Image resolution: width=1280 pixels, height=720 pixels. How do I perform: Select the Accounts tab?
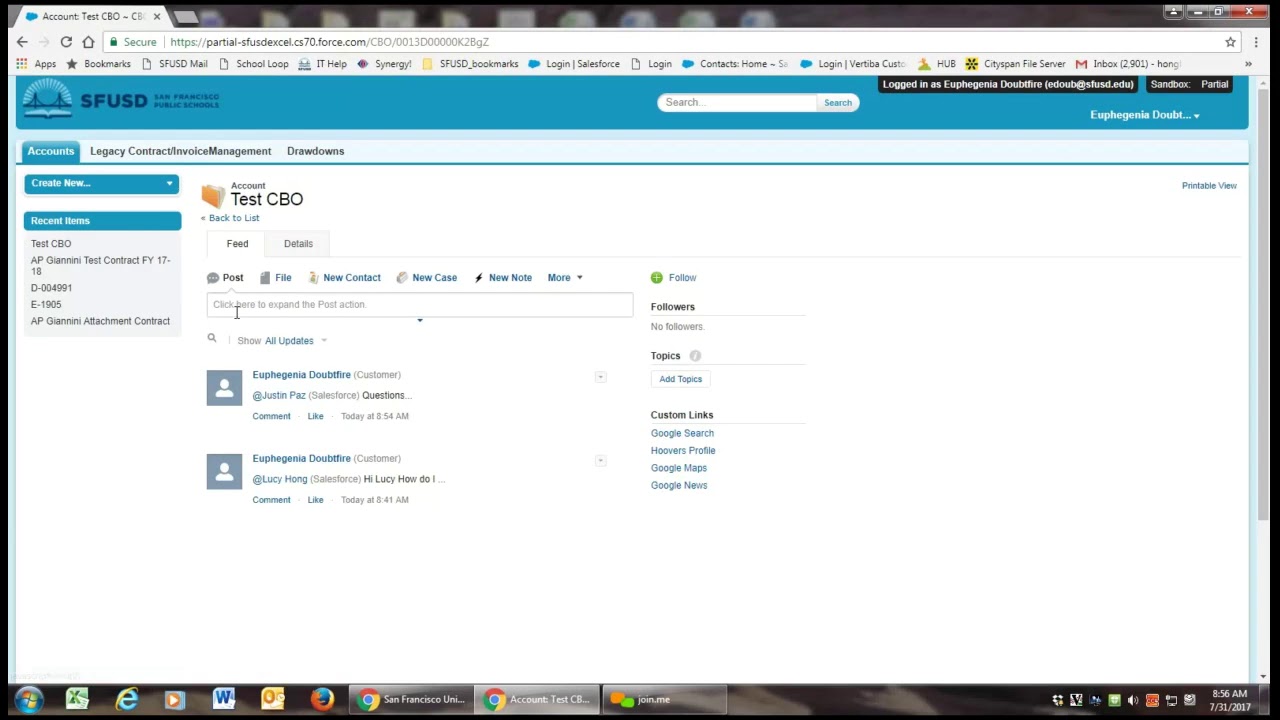[51, 151]
